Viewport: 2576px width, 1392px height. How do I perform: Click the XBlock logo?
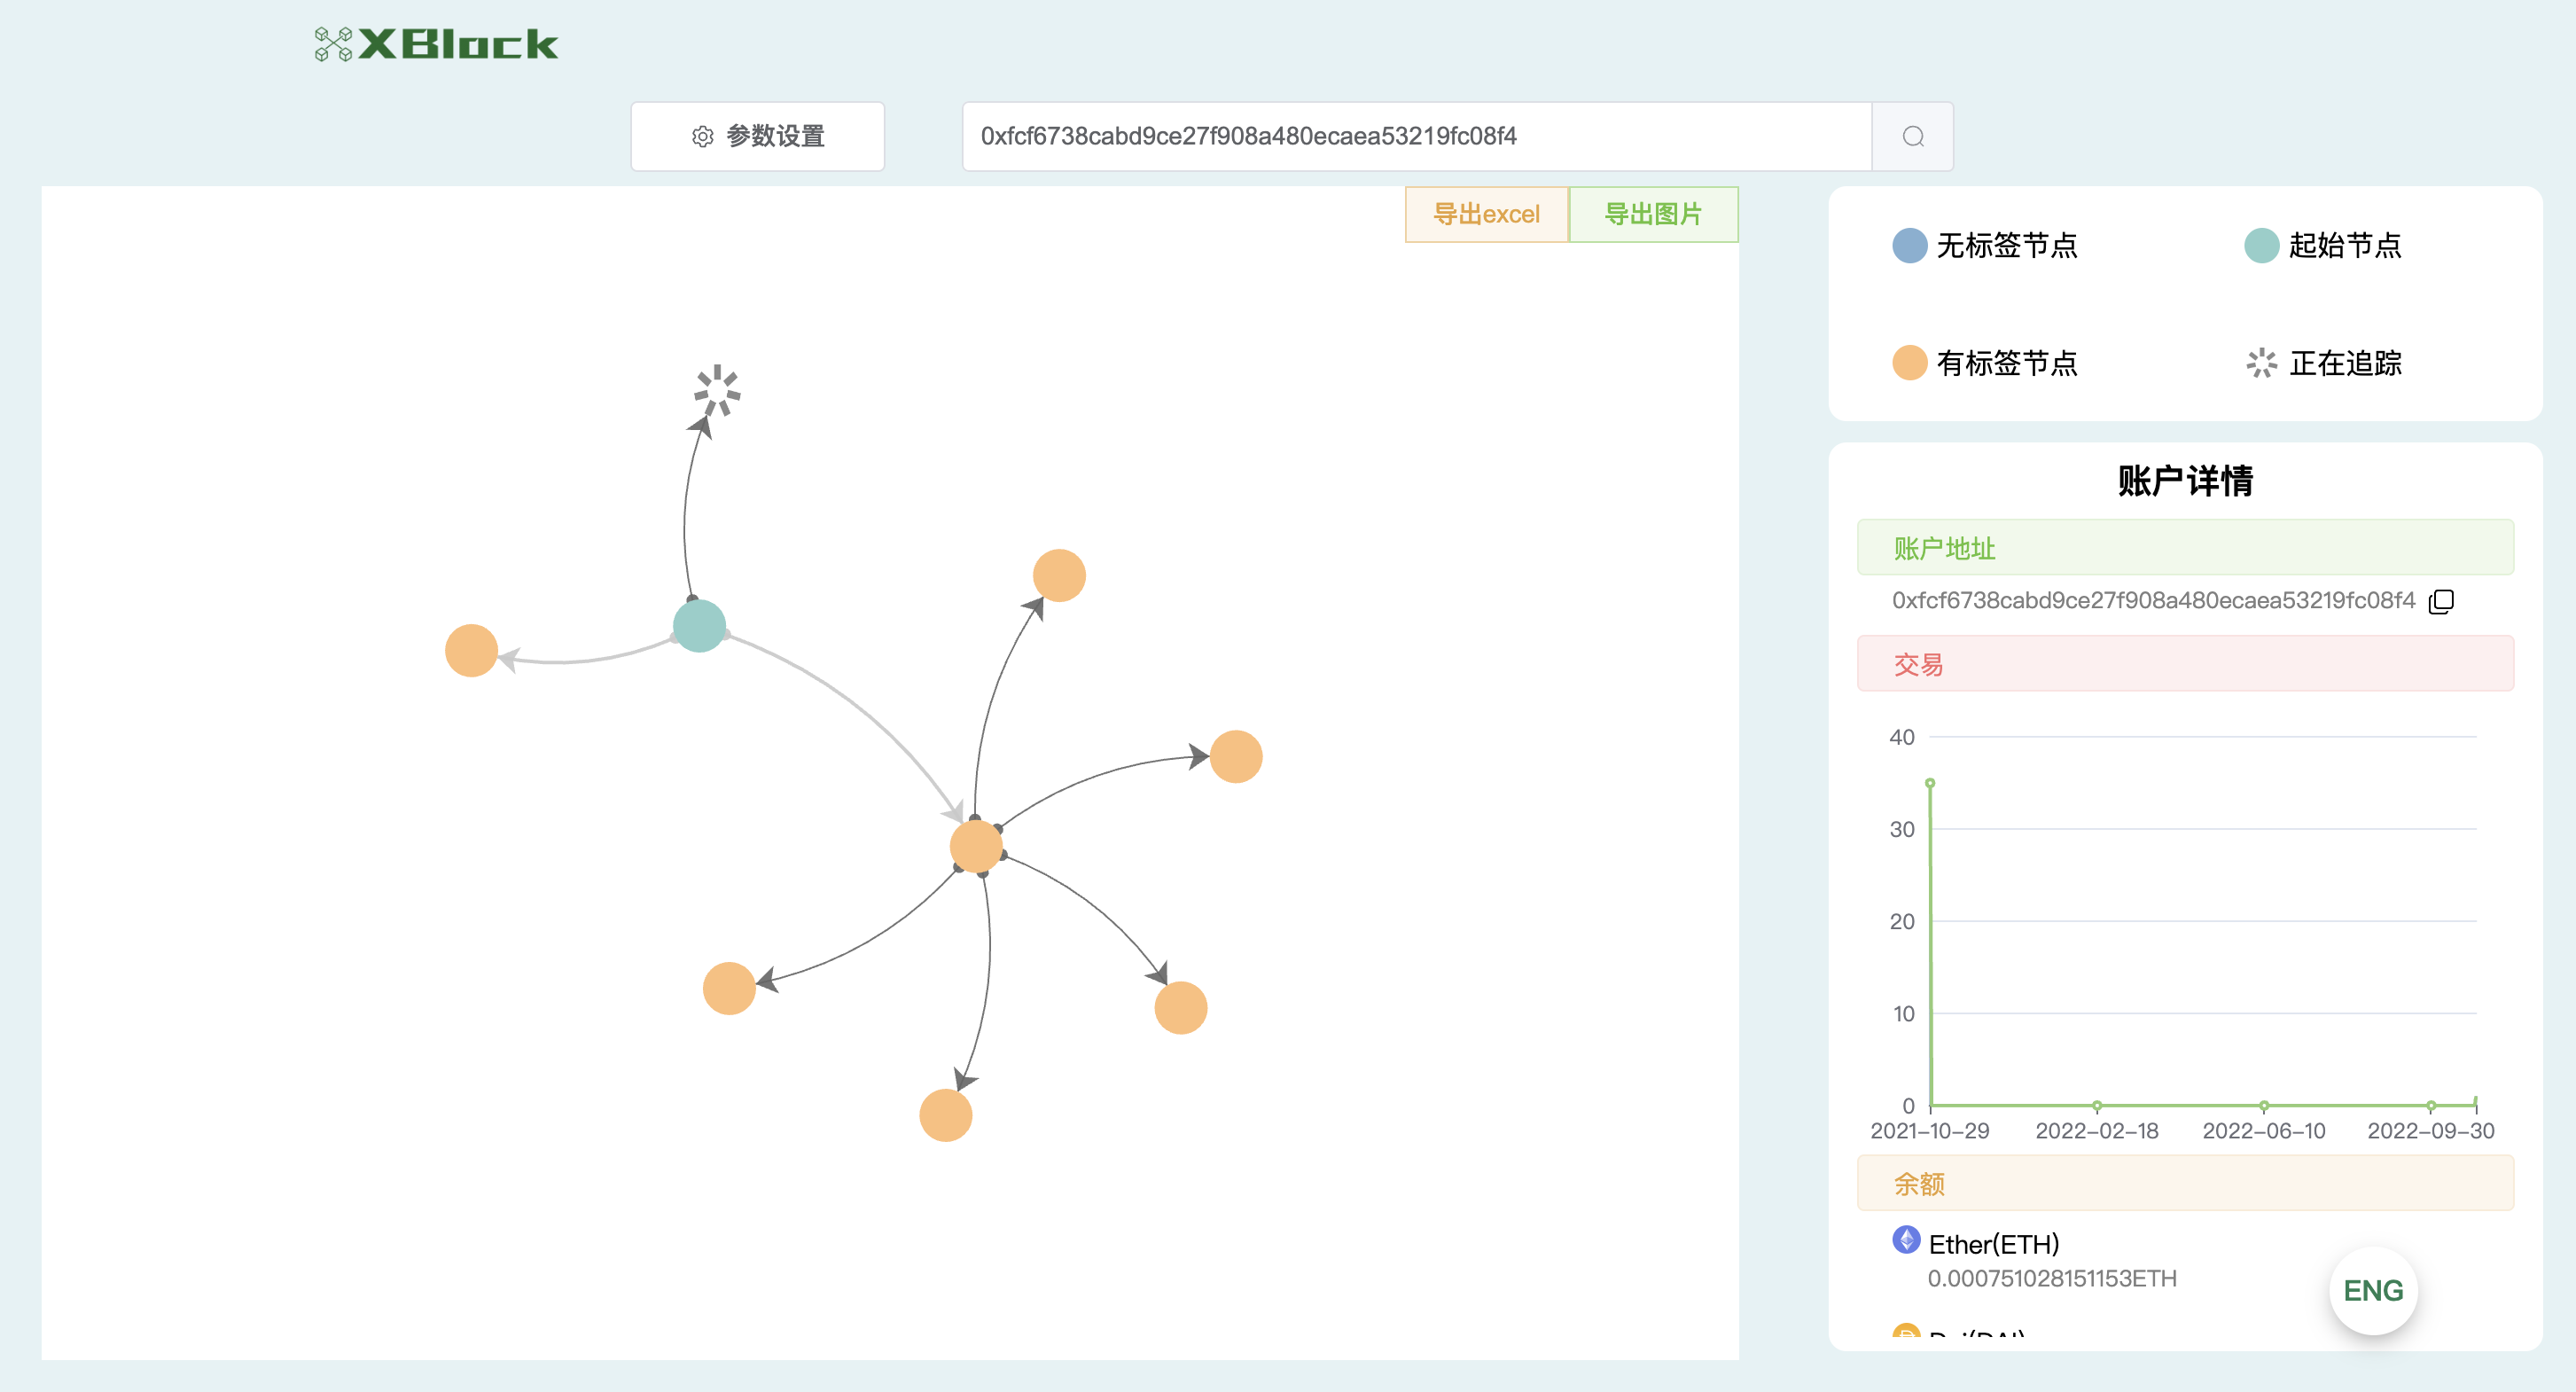point(437,44)
